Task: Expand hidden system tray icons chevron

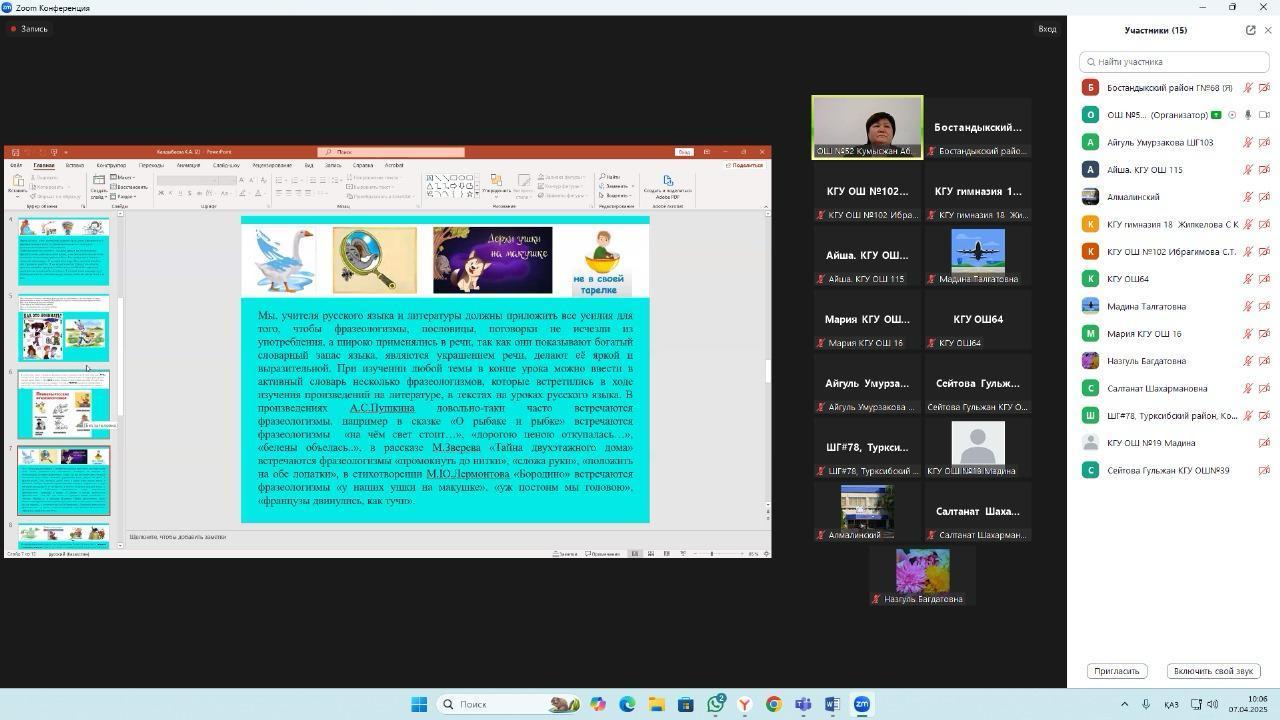Action: pyautogui.click(x=1124, y=704)
